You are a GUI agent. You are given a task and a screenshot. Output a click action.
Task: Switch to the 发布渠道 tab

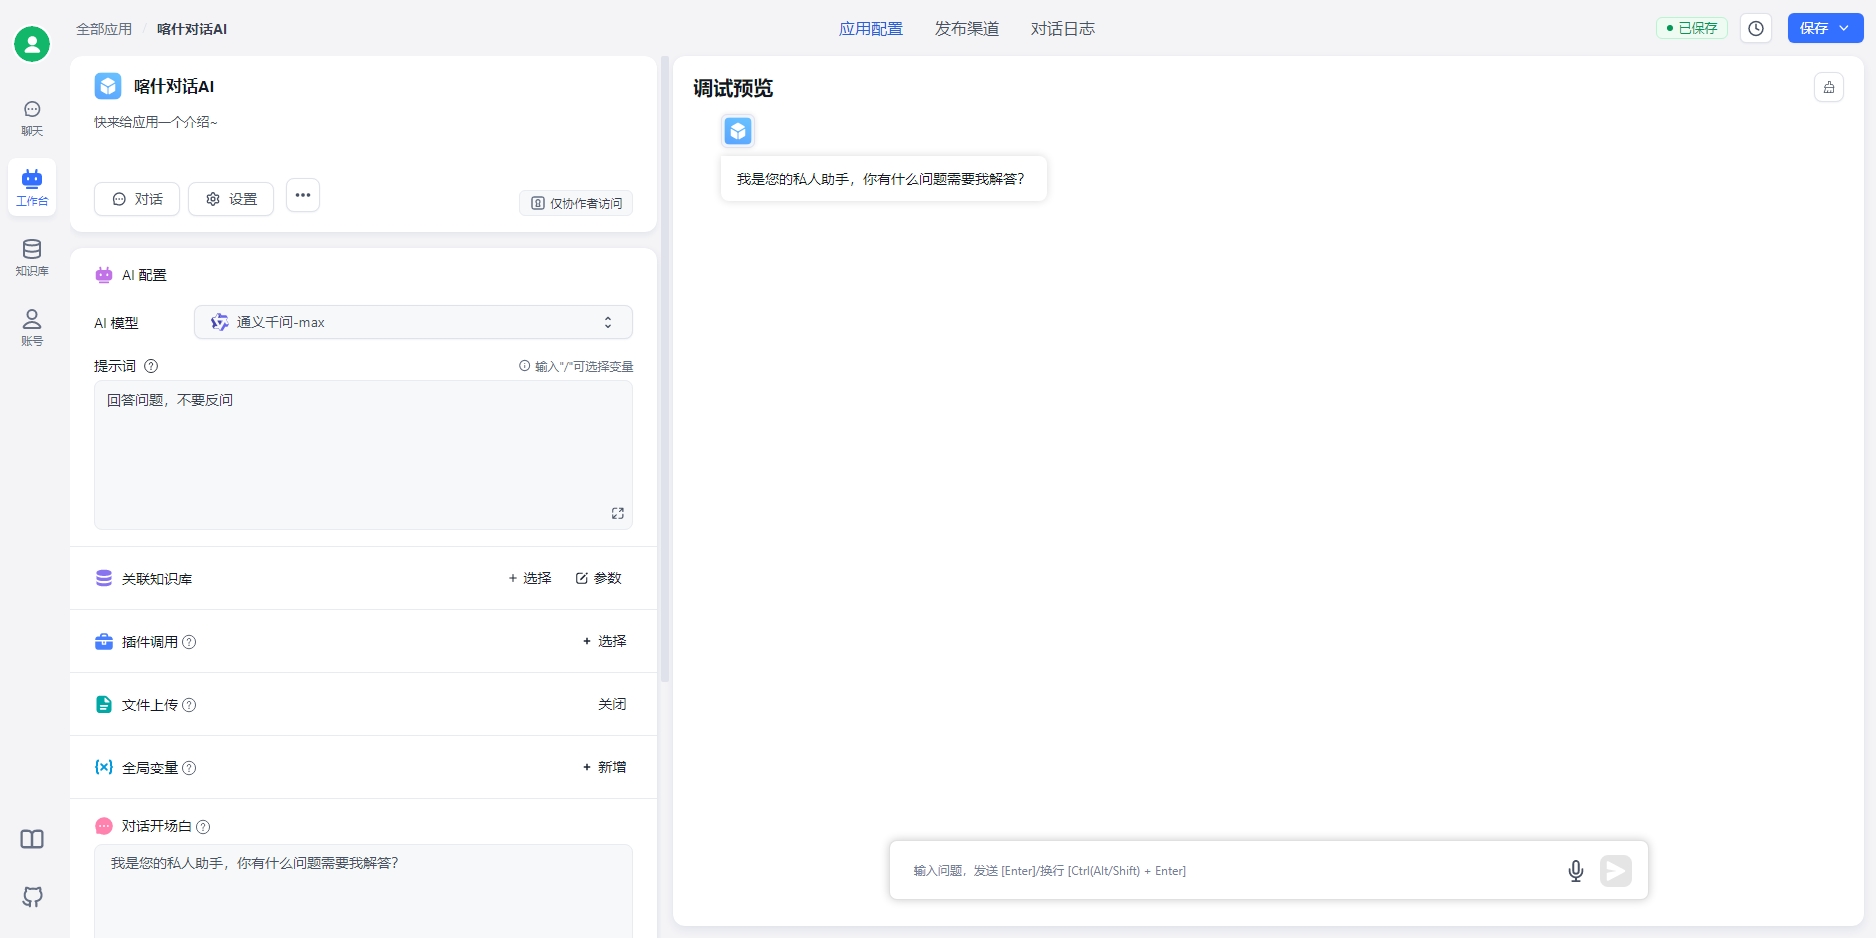(967, 29)
